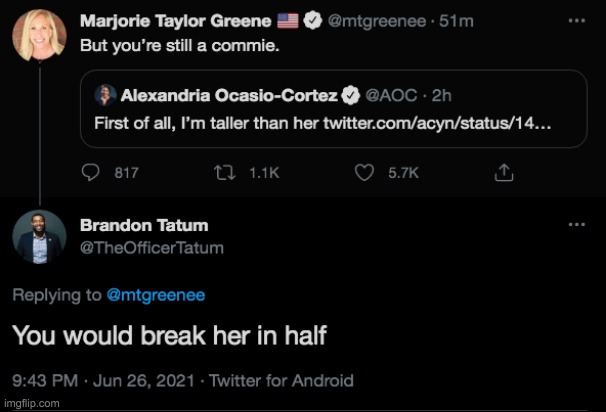
Task: Retweet the tweet with 1.1K retweets
Action: pyautogui.click(x=222, y=172)
